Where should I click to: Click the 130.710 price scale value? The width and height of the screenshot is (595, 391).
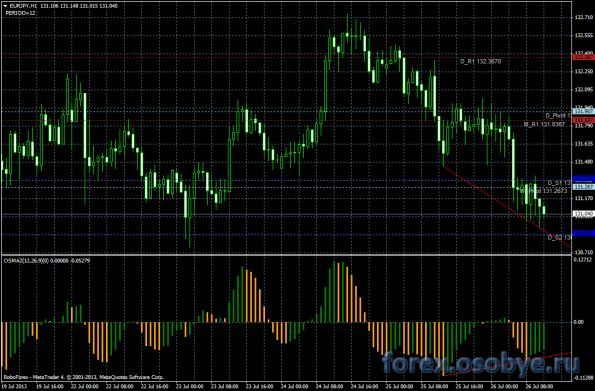click(583, 252)
